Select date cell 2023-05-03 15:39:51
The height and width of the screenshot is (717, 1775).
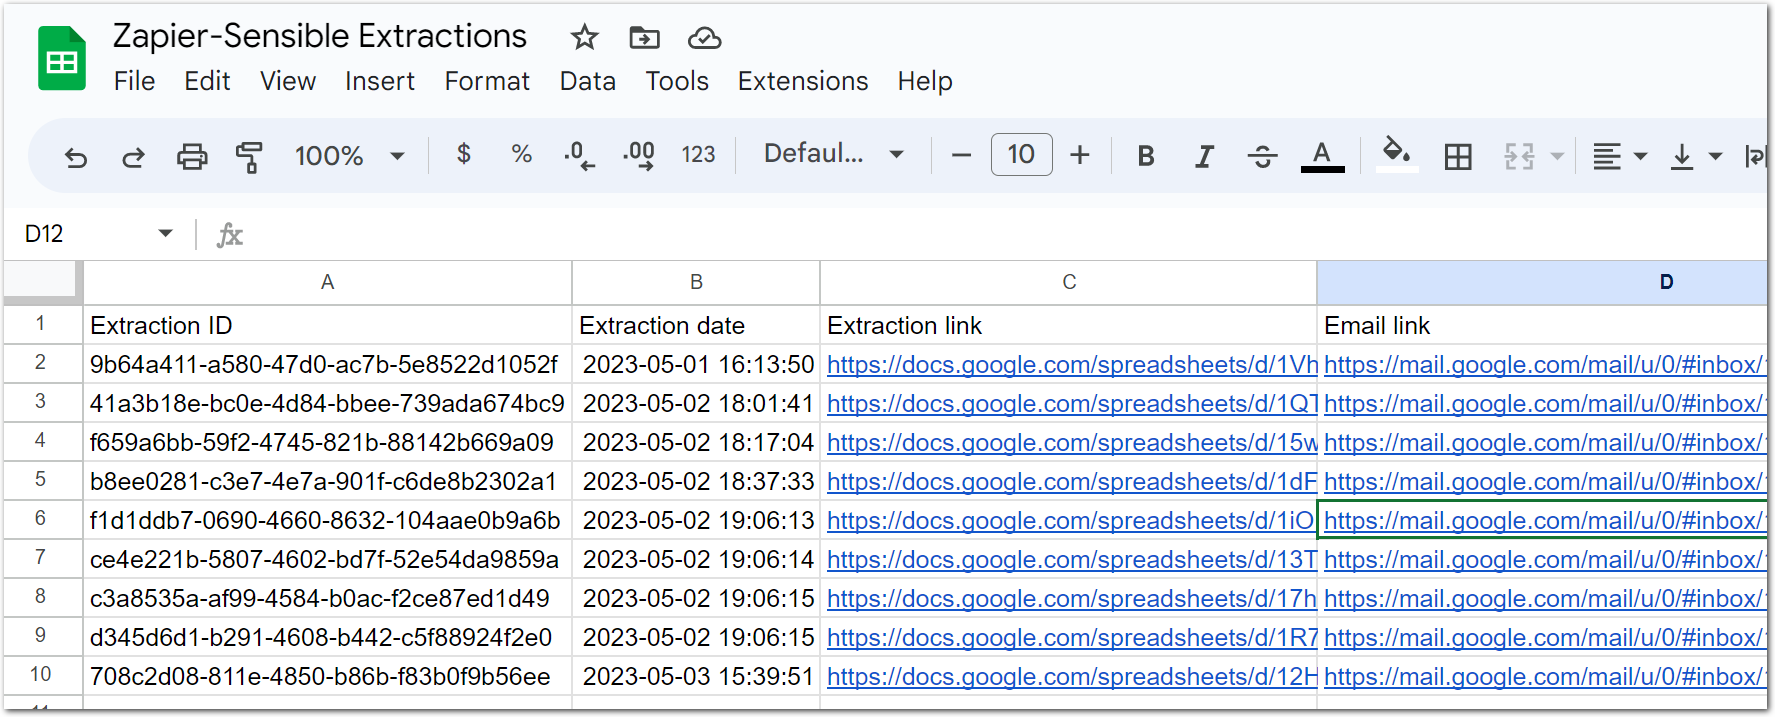point(696,676)
